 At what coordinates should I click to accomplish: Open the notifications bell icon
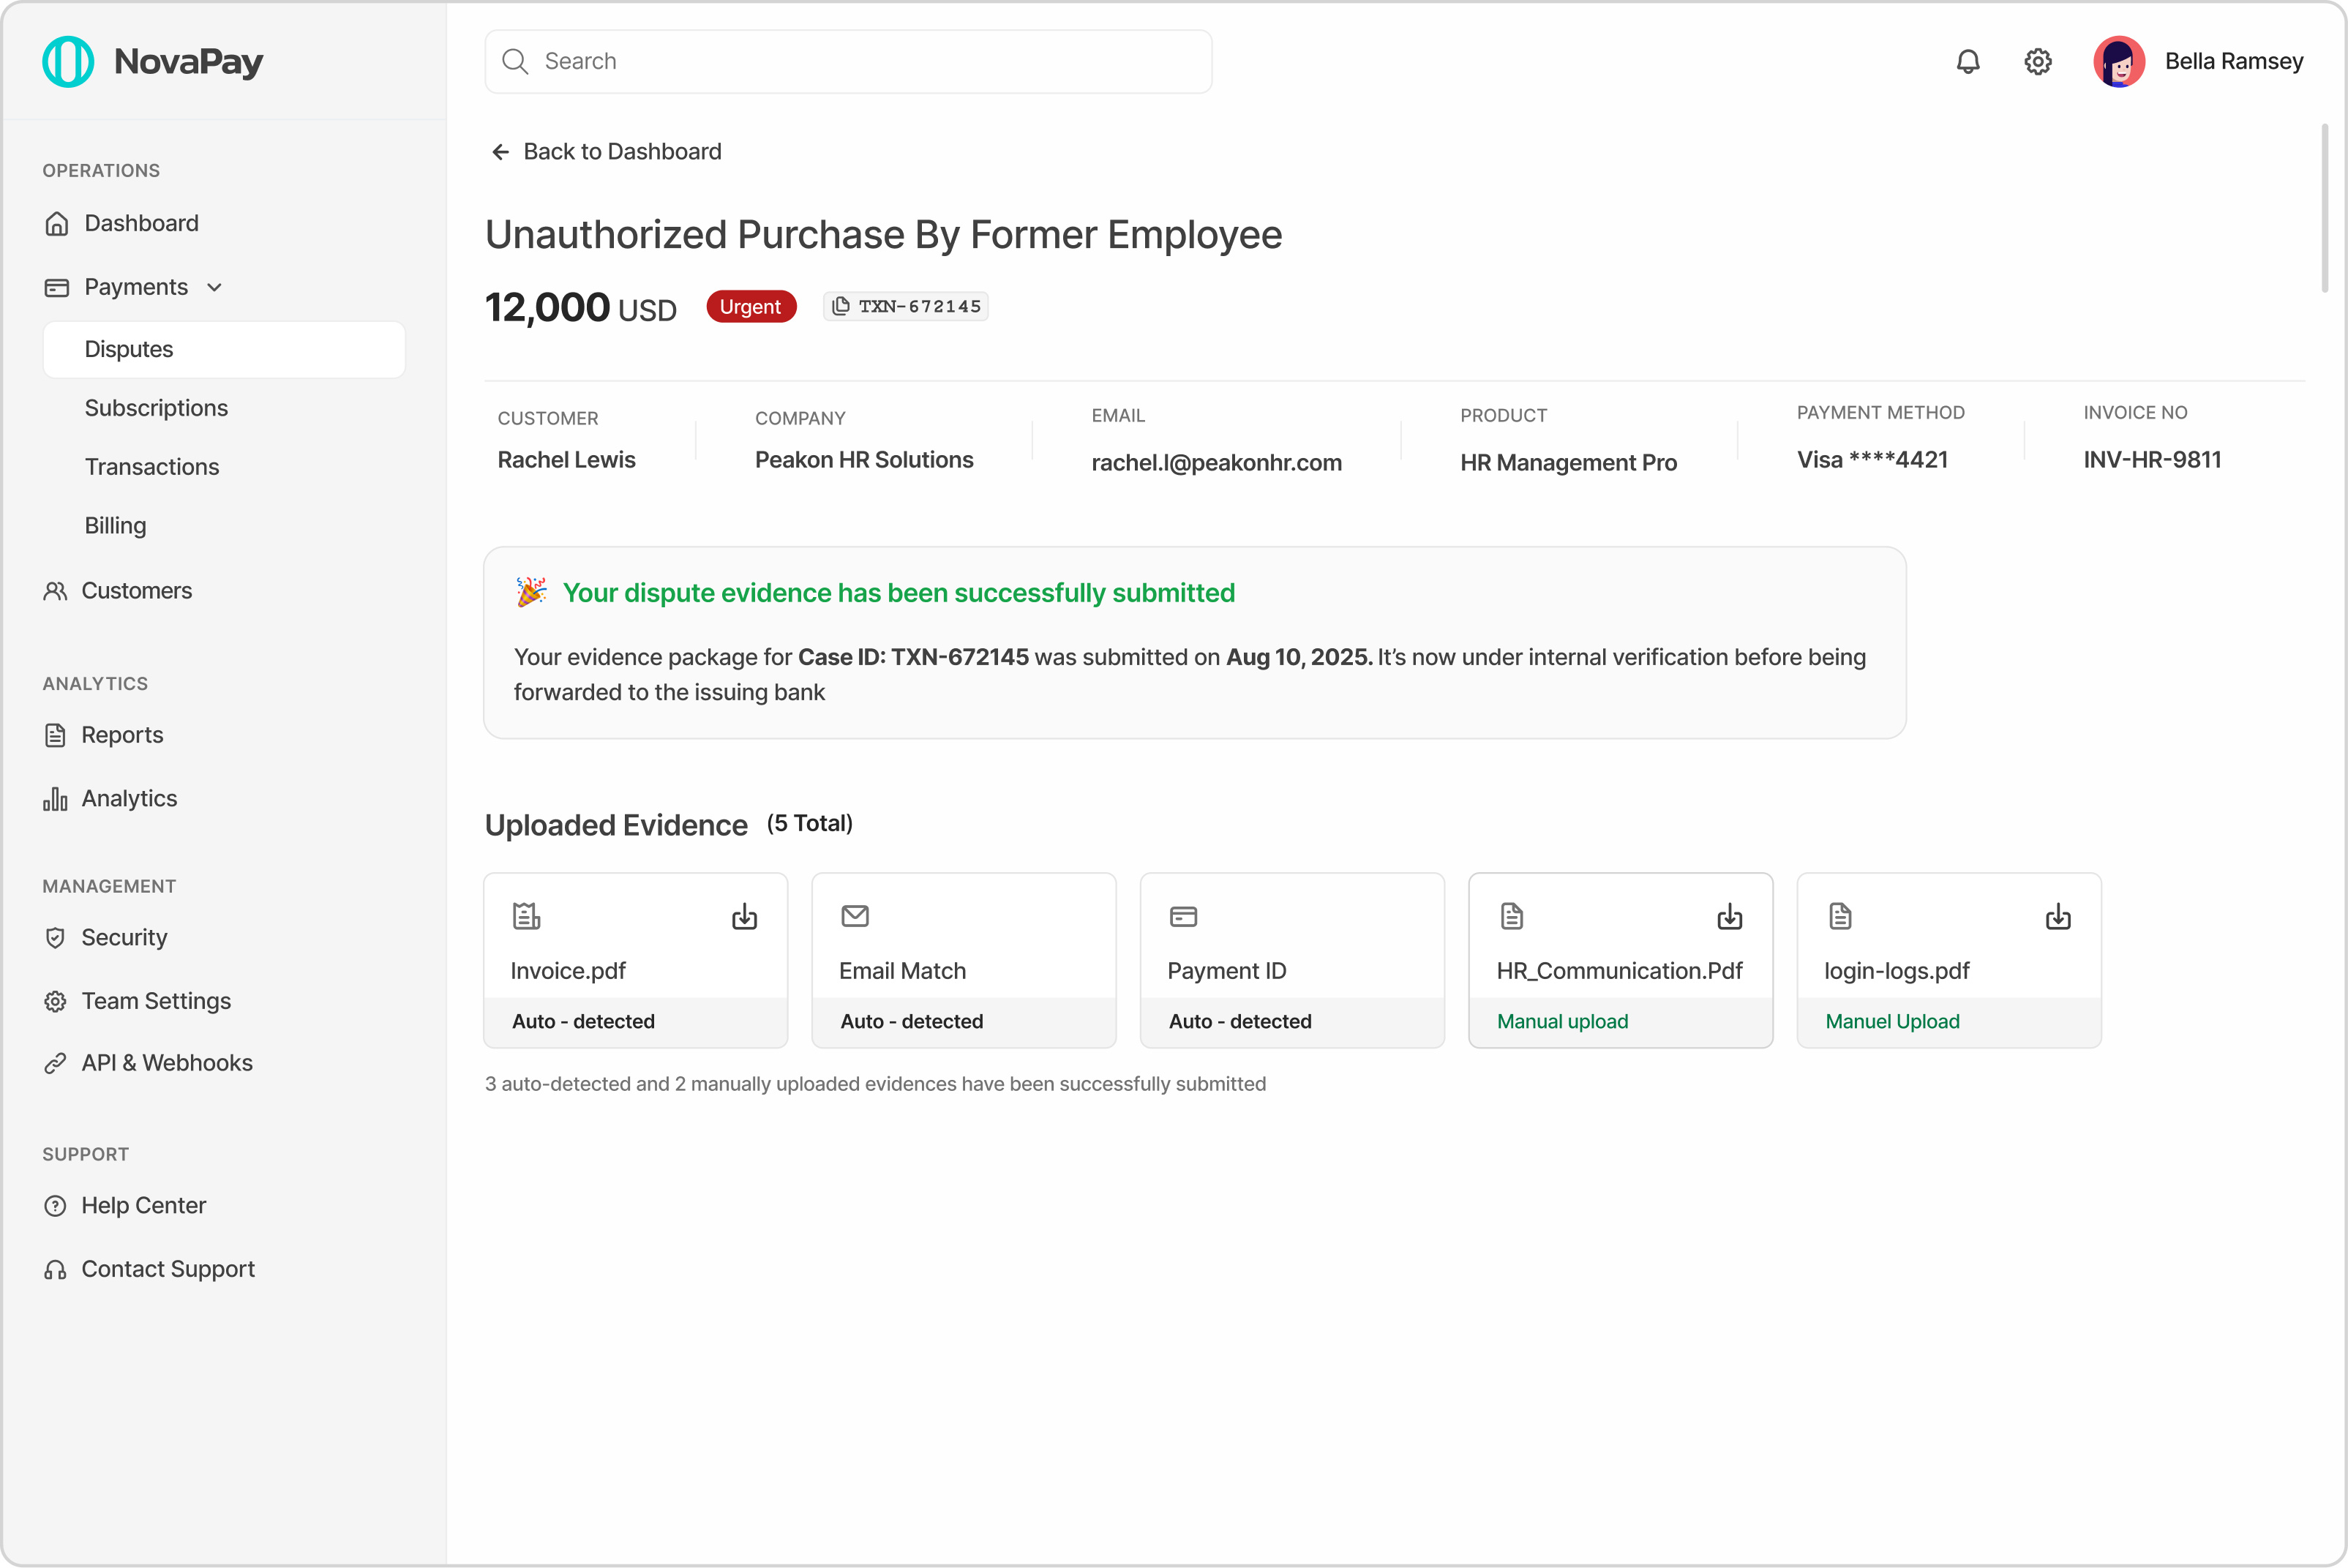[x=1967, y=61]
